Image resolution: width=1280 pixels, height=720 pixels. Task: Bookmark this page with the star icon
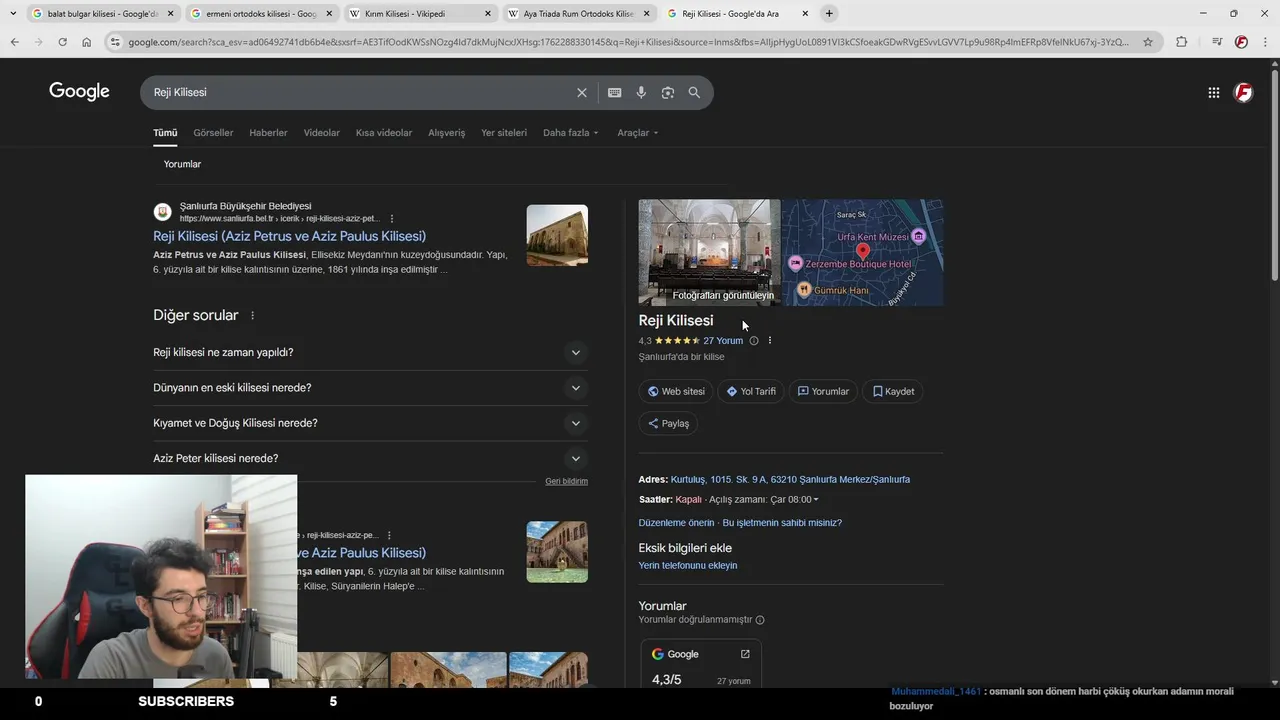(x=1148, y=42)
